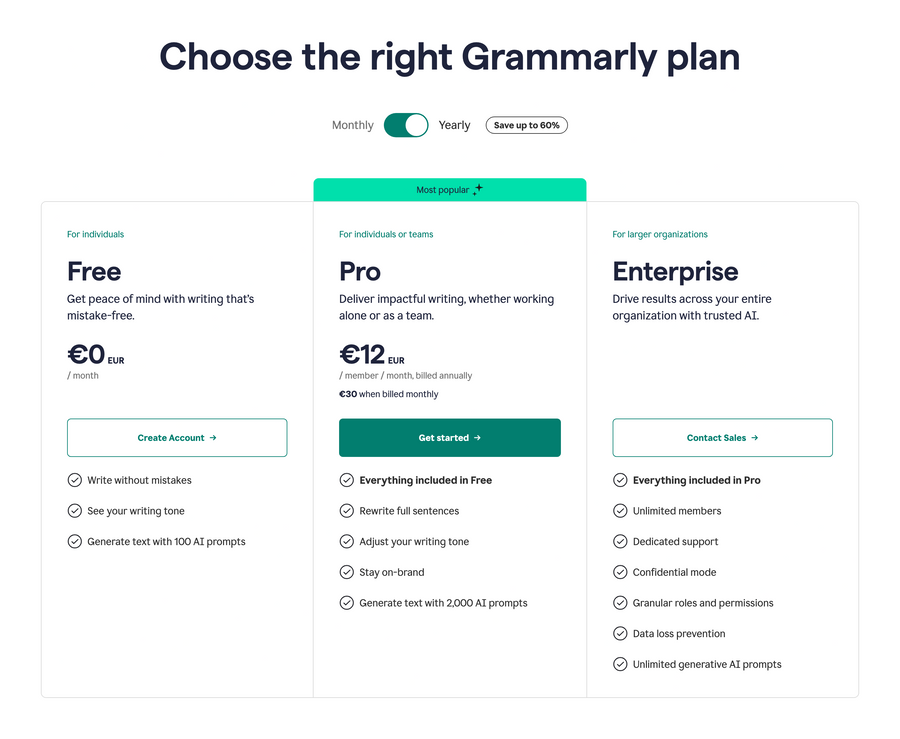Click the sparkle icon on the Most popular banner

478,189
